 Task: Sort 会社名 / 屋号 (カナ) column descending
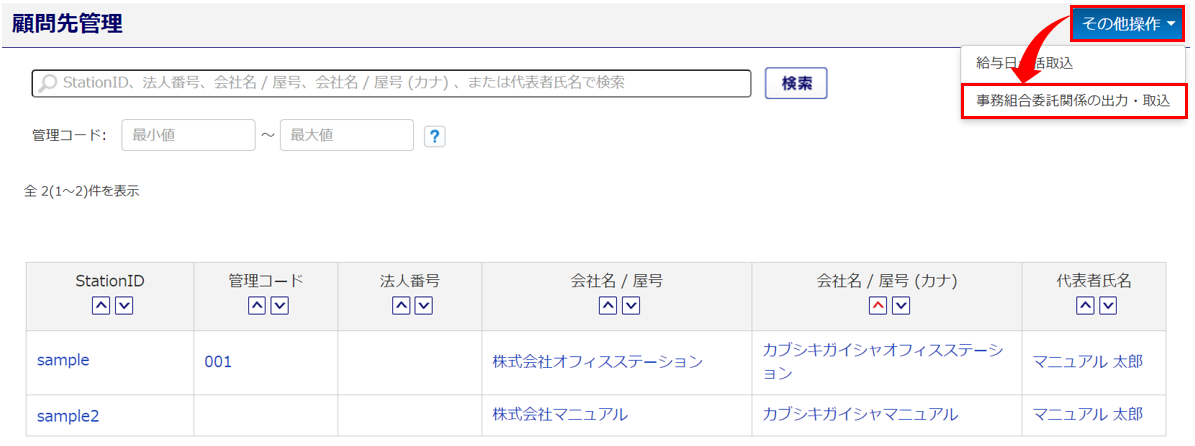[x=901, y=306]
